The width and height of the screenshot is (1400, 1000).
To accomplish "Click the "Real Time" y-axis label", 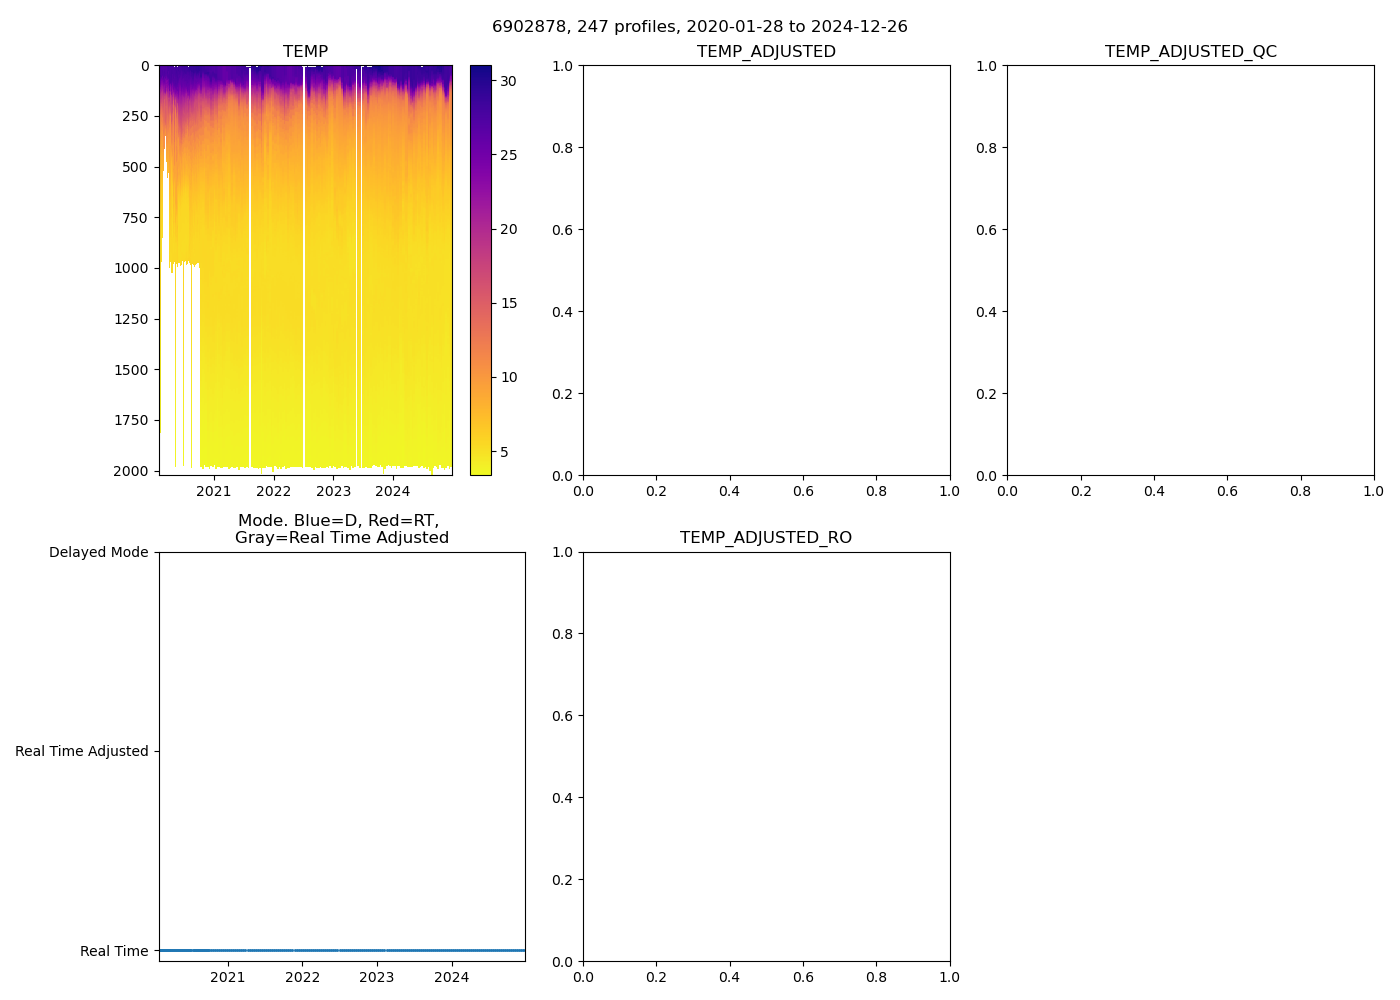I will click(114, 951).
